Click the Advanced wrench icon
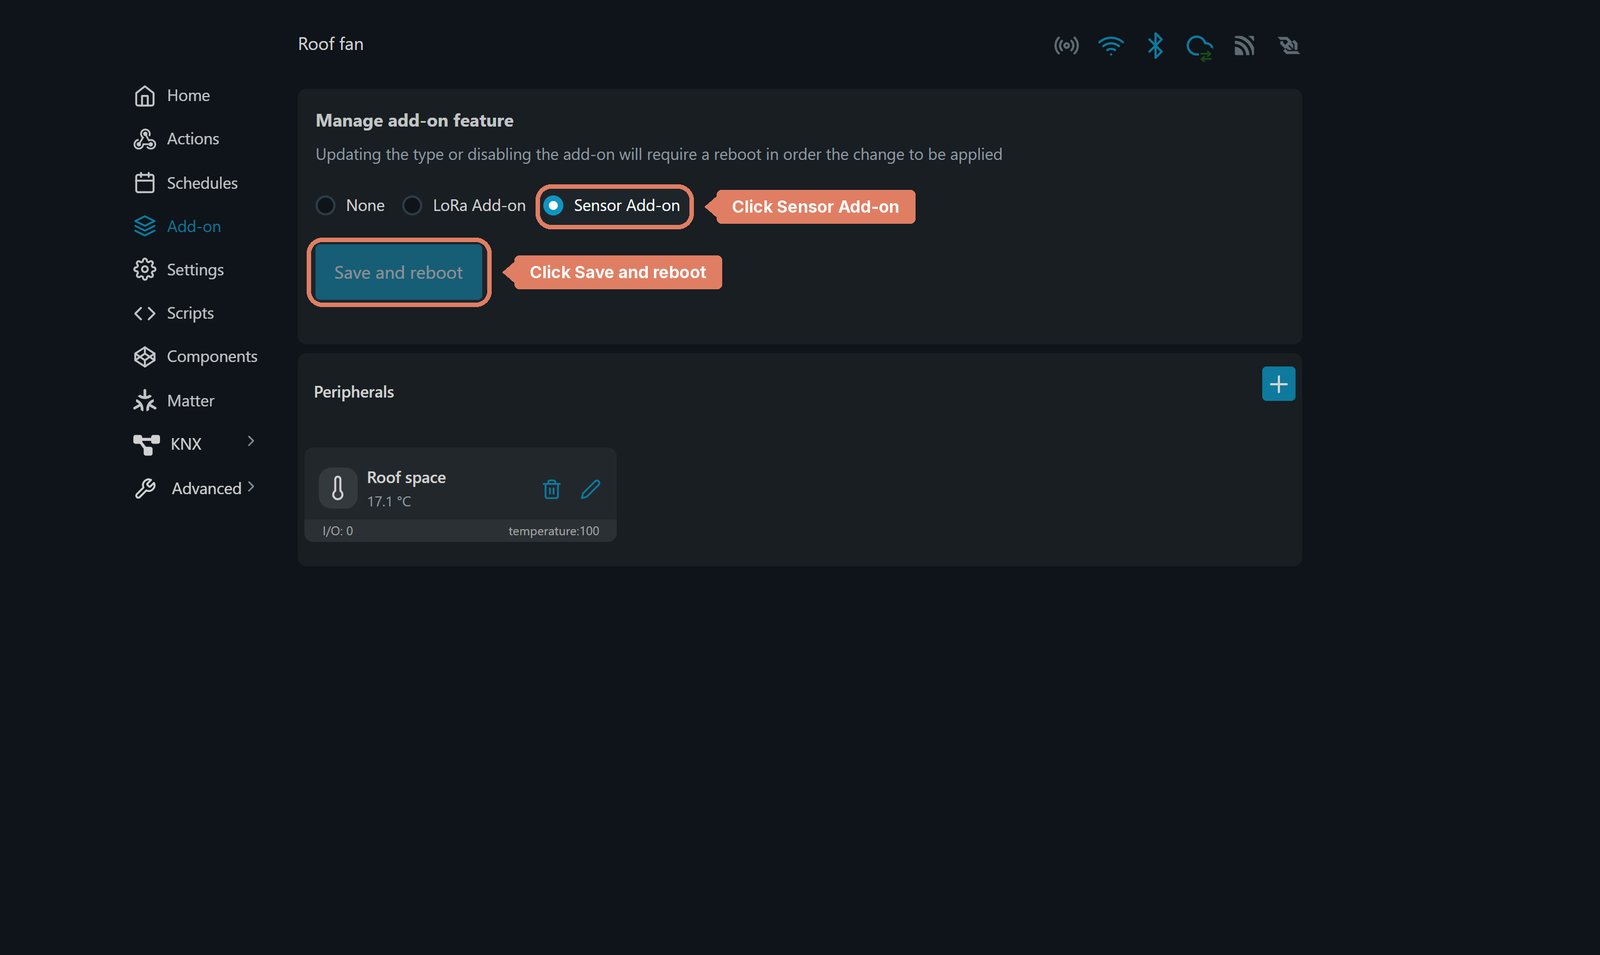Image resolution: width=1600 pixels, height=955 pixels. click(x=145, y=489)
